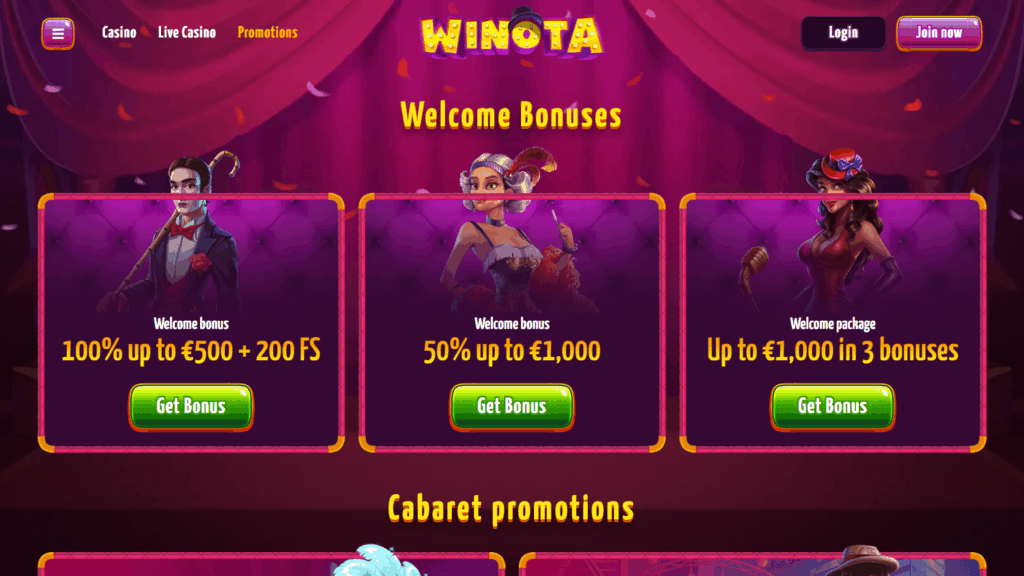
Task: Open the cabaret promotion card with the brown hat
Action: [752, 564]
